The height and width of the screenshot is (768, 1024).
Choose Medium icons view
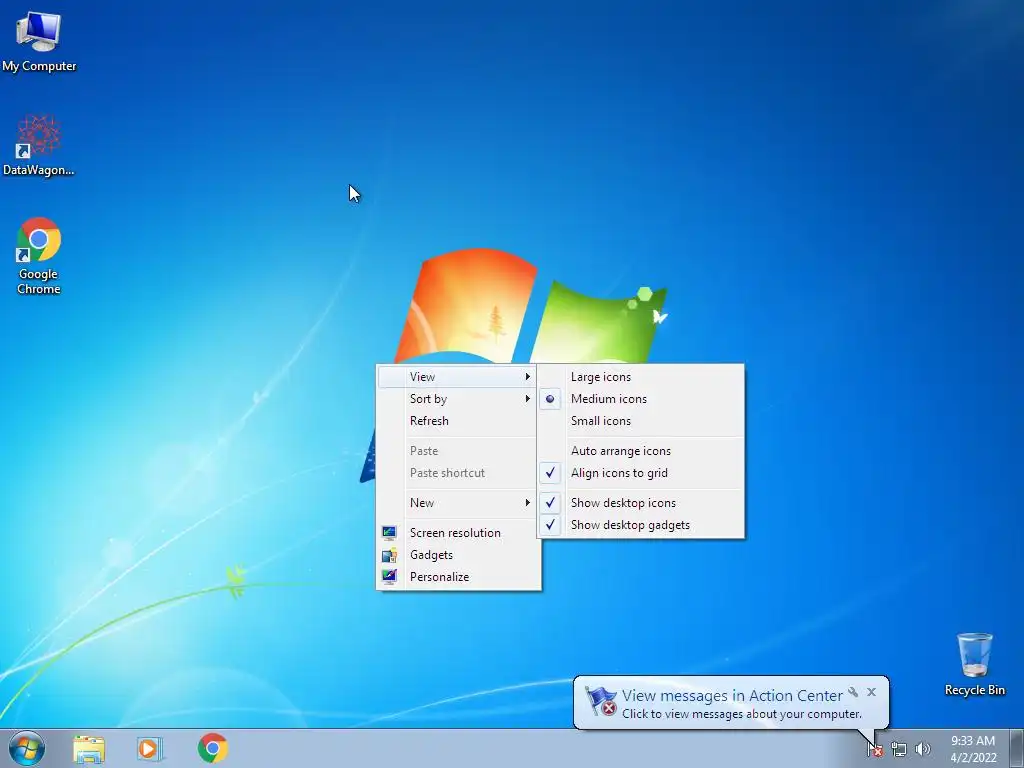click(641, 399)
